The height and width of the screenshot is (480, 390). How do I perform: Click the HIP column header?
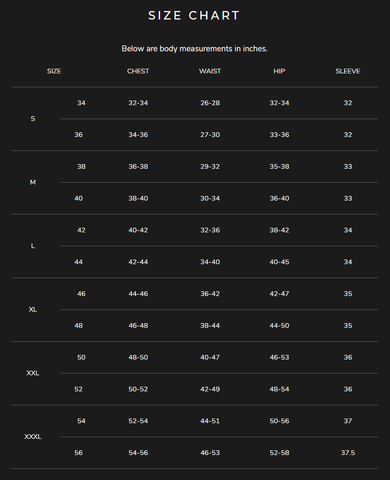279,71
